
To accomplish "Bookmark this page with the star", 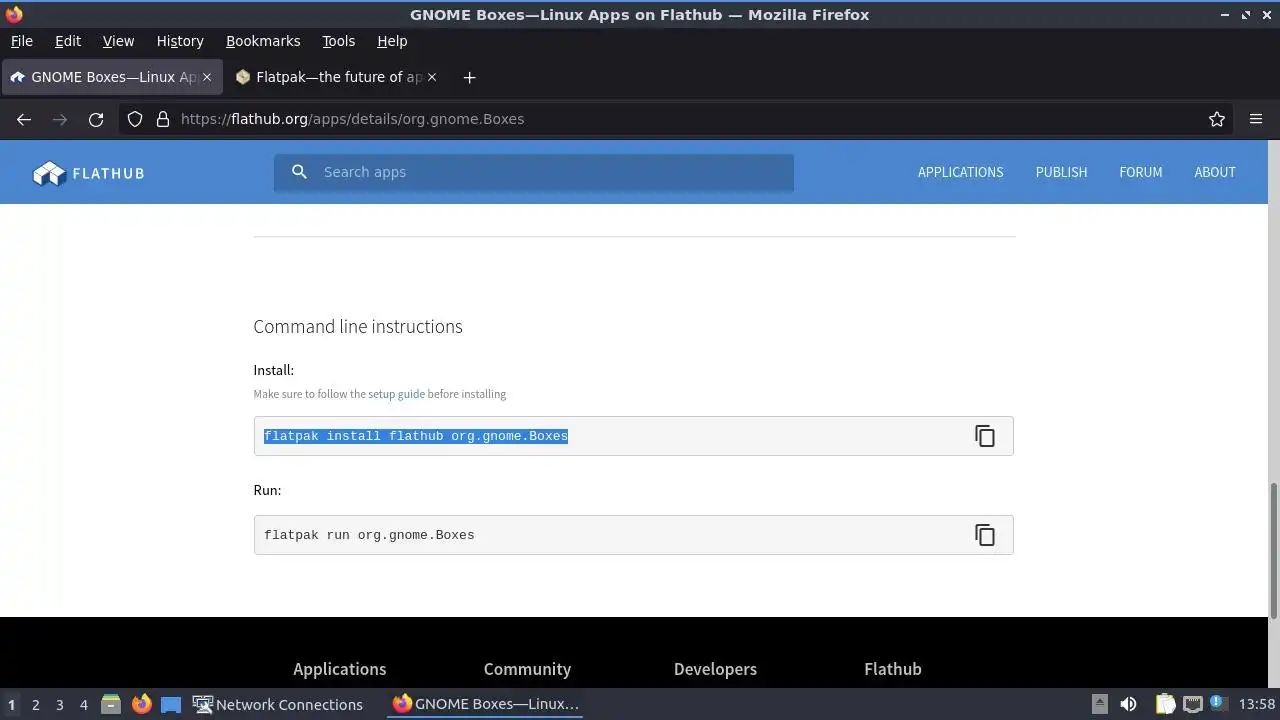I will (x=1217, y=119).
